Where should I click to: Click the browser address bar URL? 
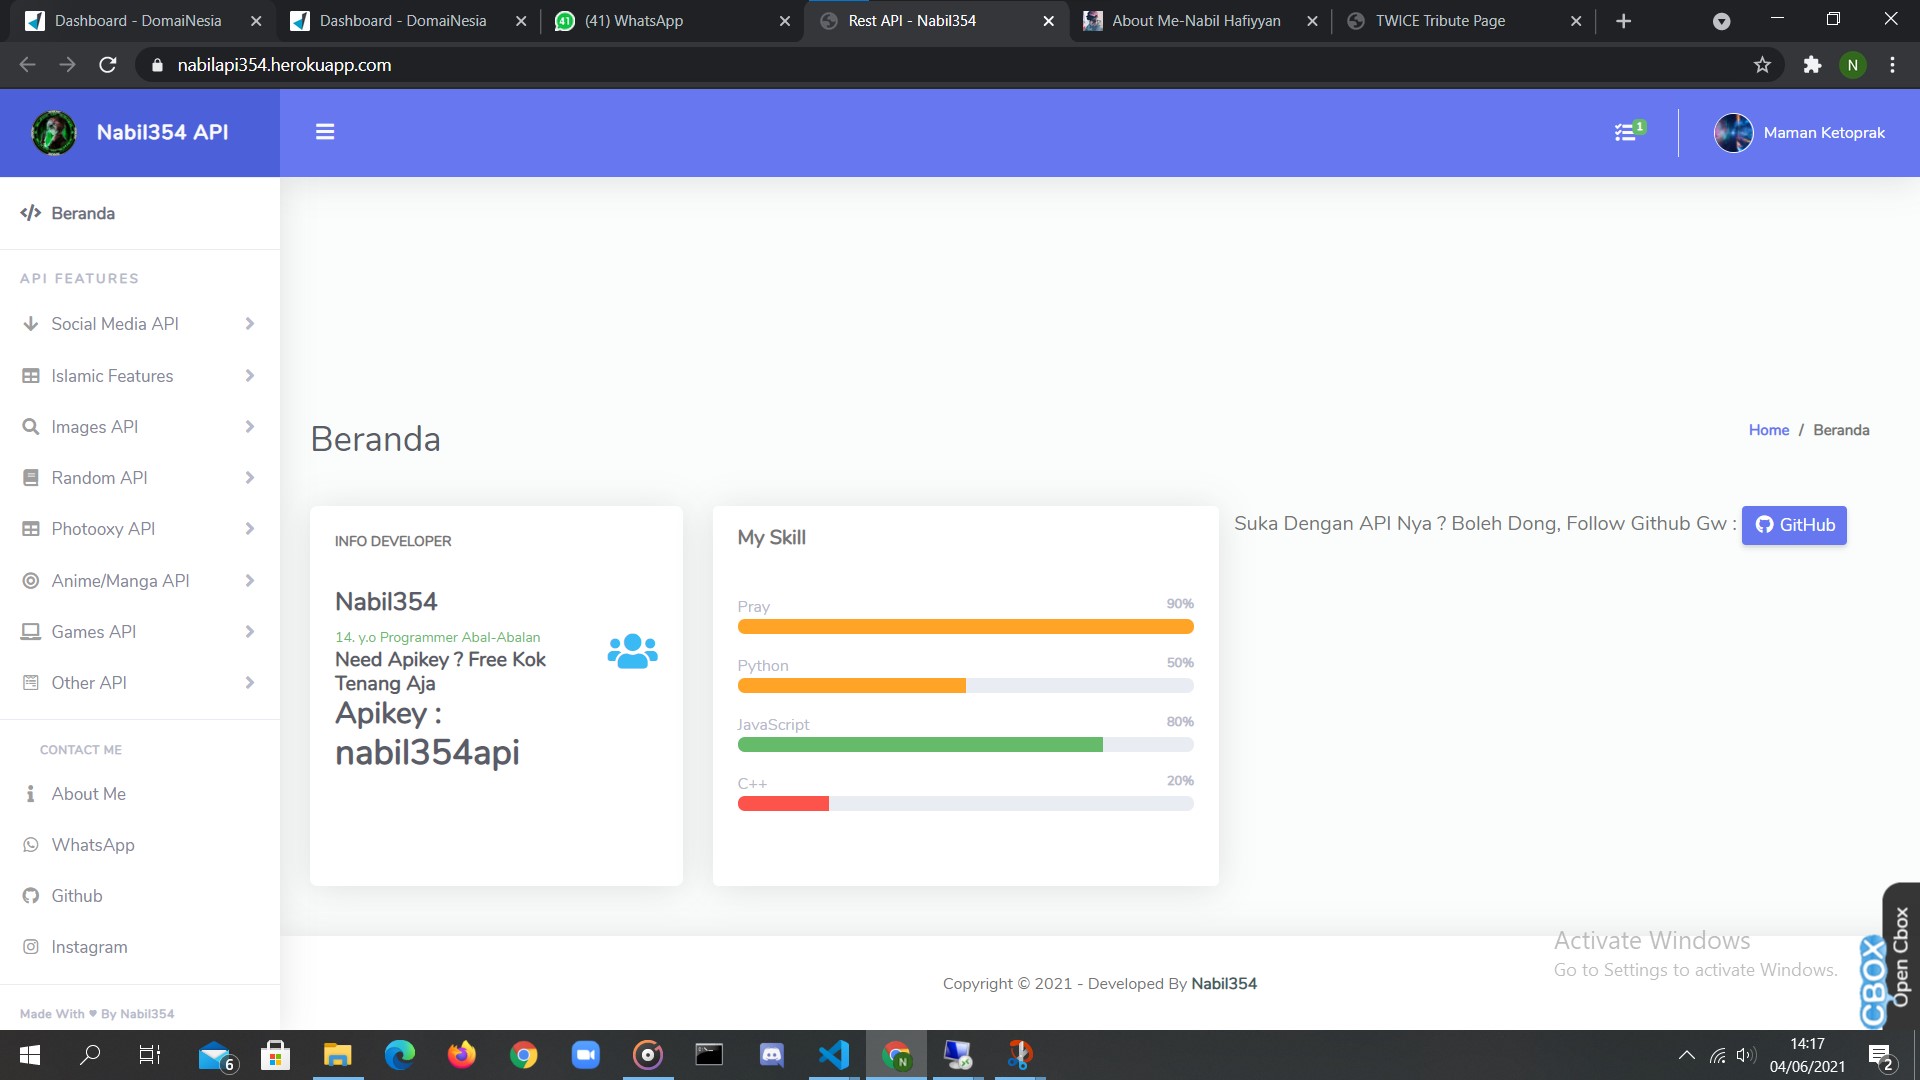(x=284, y=65)
